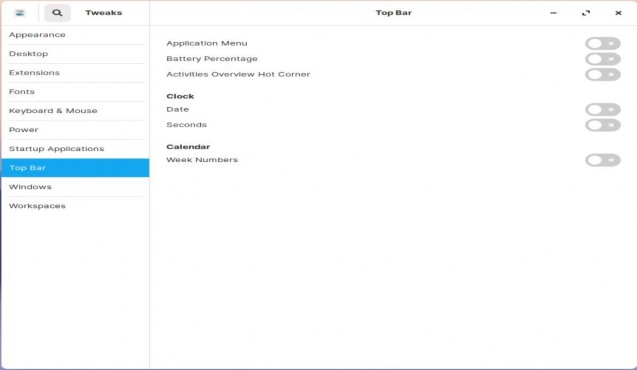Toggle Activities Overview Hot Corner
This screenshot has height=370, width=637.
602,74
